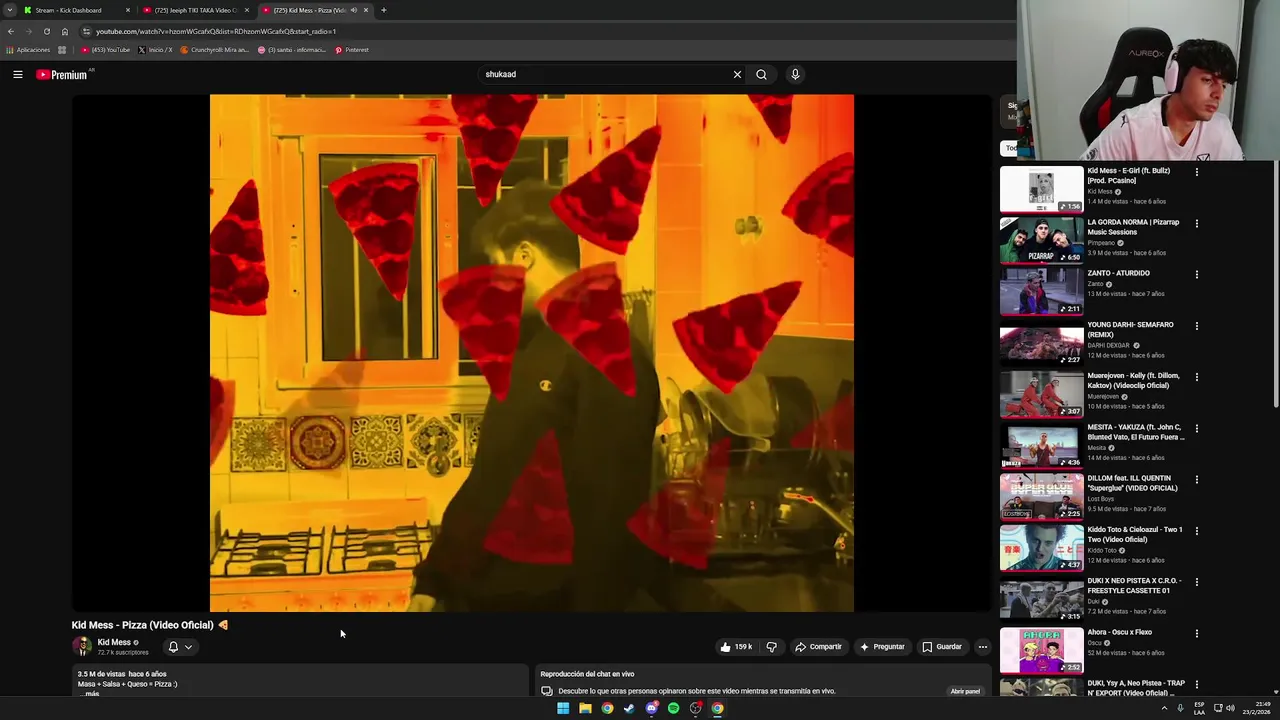1280x720 pixels.
Task: Open options for Muerejoven - Kelly video
Action: [1196, 377]
